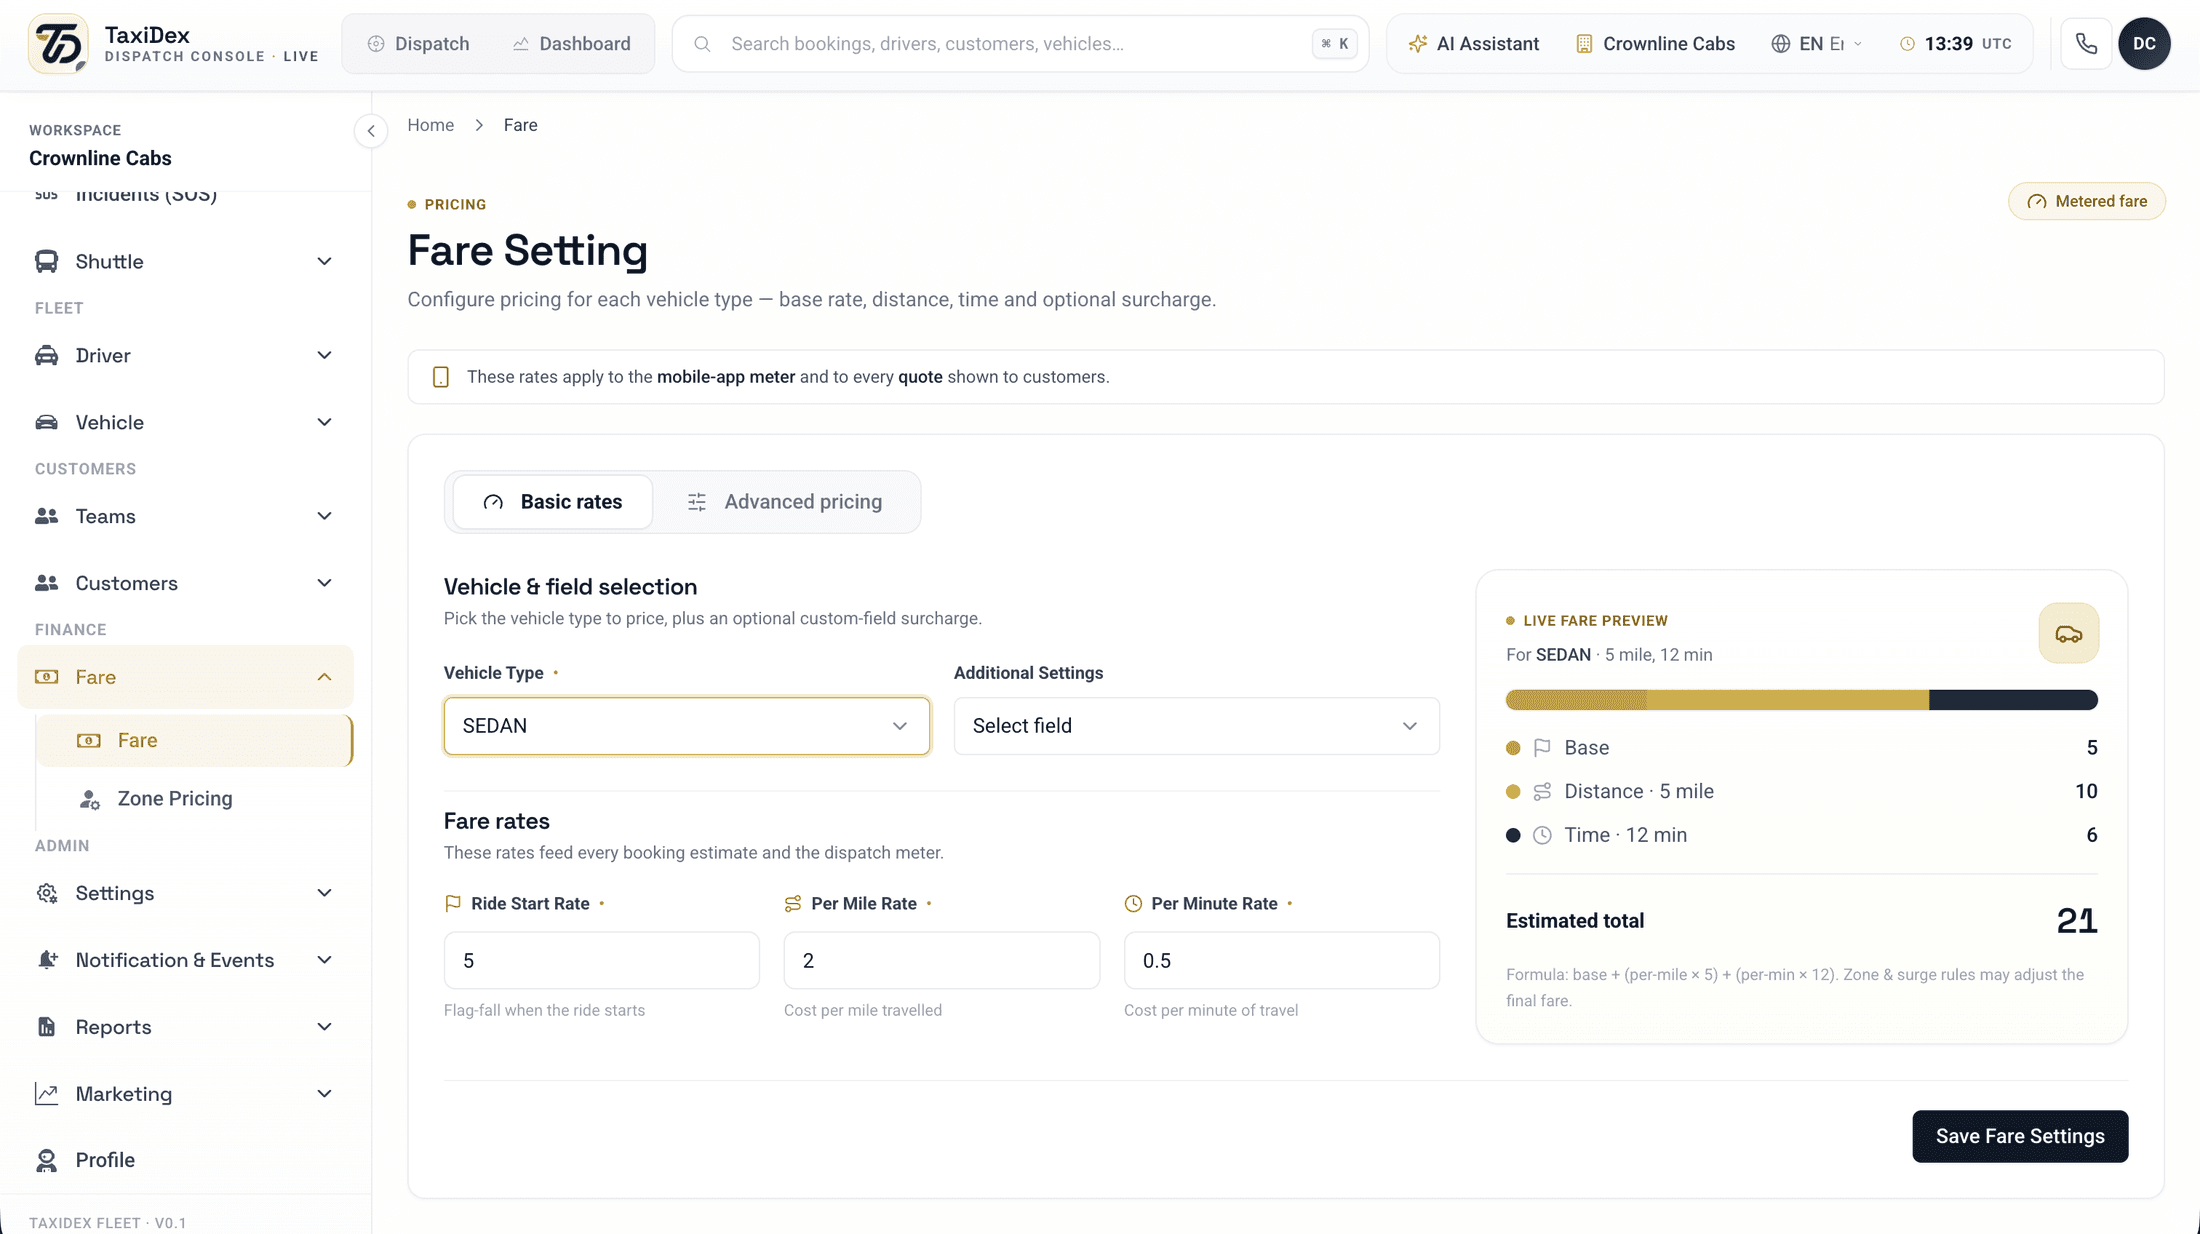Click the Teams people icon

[46, 516]
